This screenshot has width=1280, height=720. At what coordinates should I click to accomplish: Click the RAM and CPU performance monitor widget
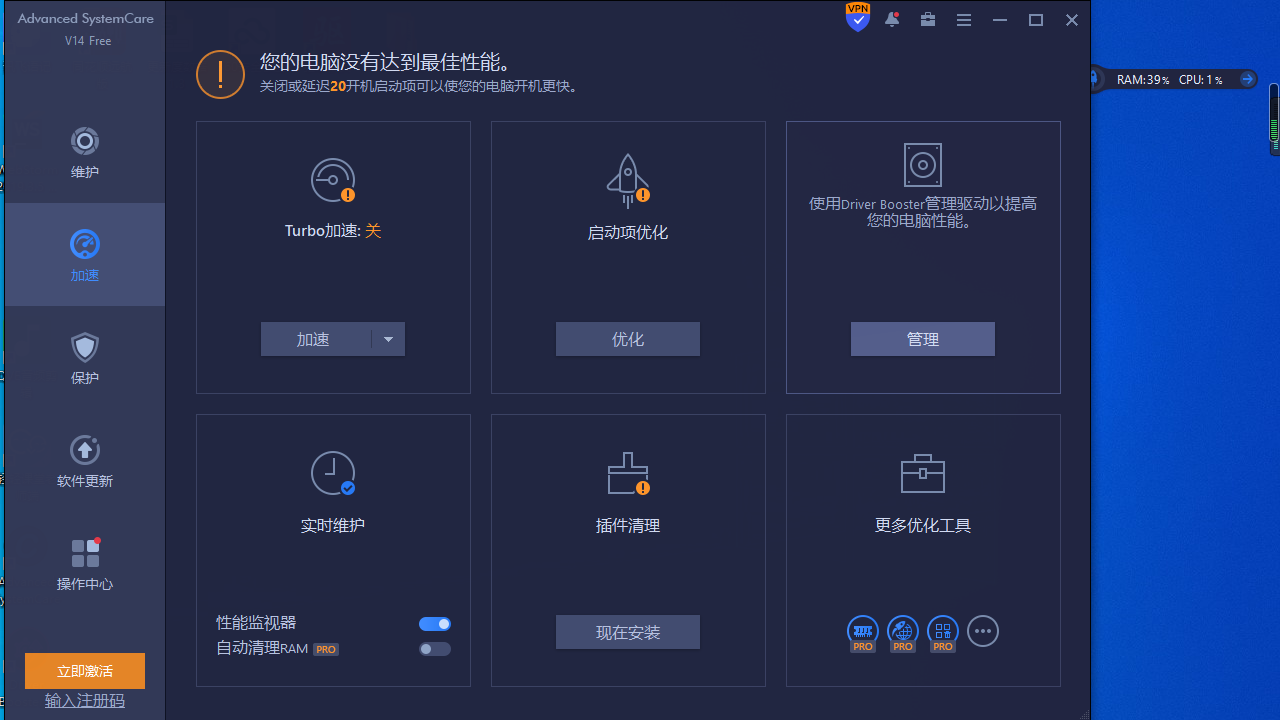pyautogui.click(x=1170, y=79)
